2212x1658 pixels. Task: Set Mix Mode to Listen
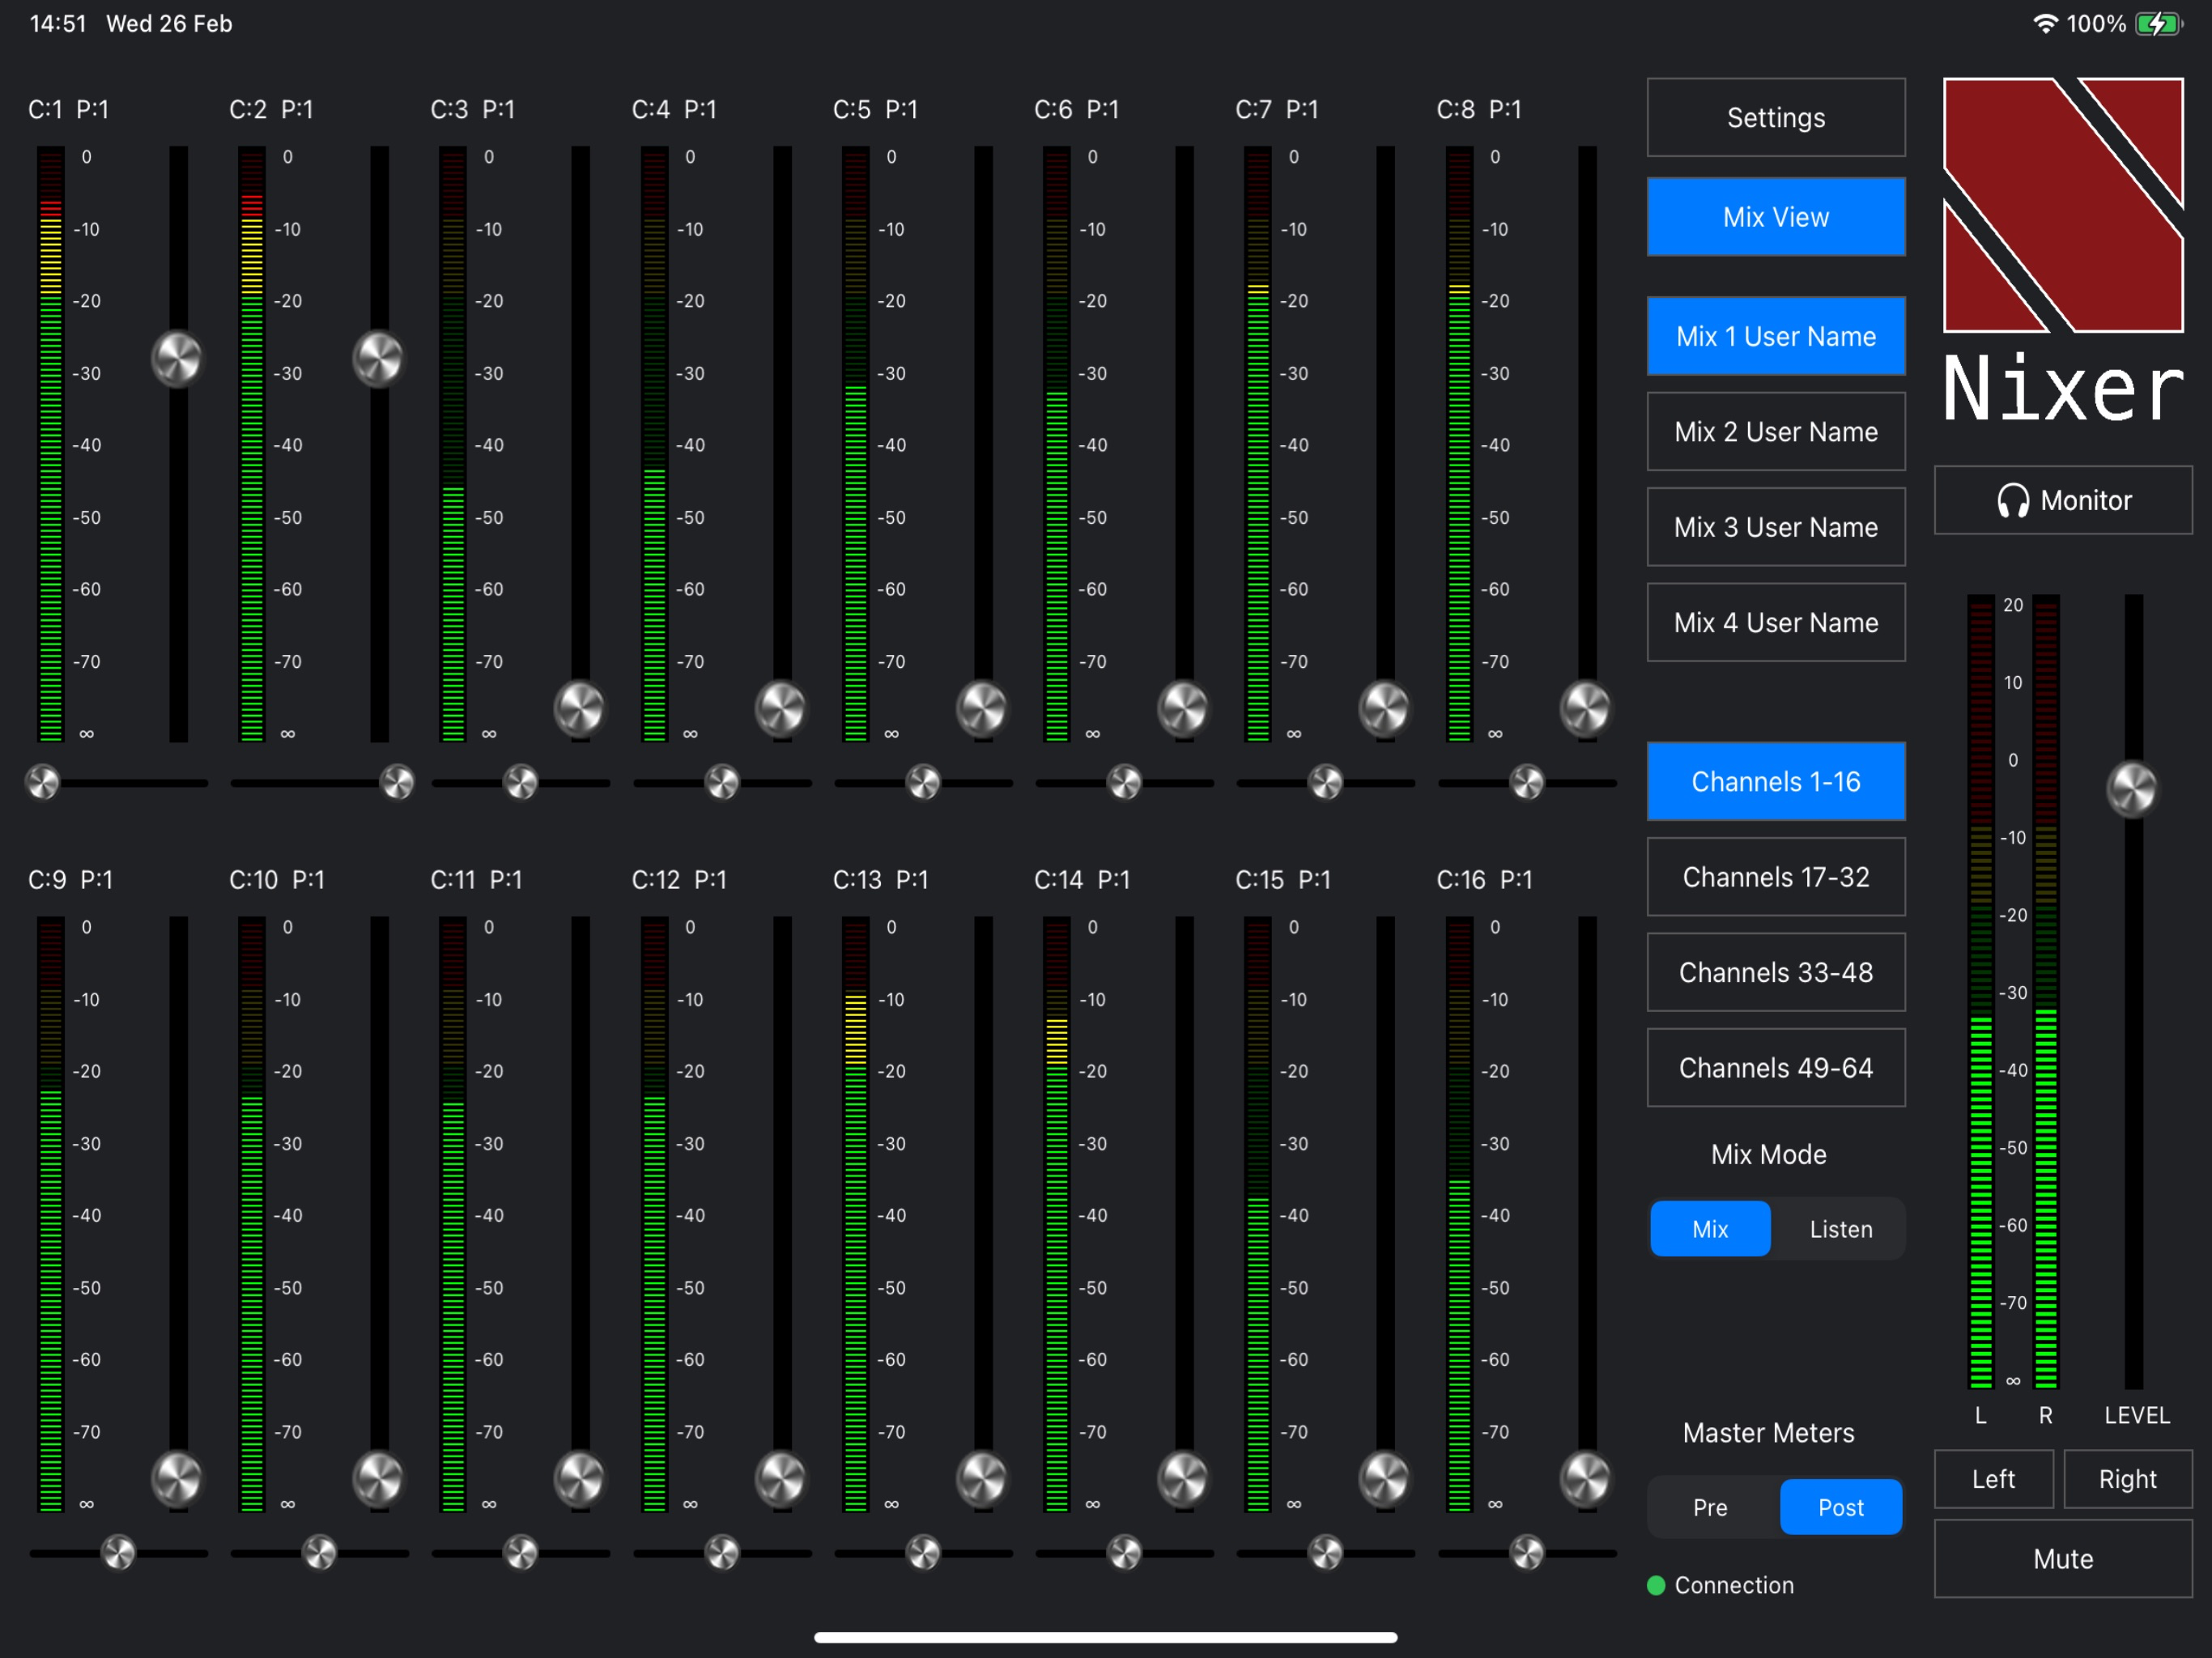(1840, 1228)
